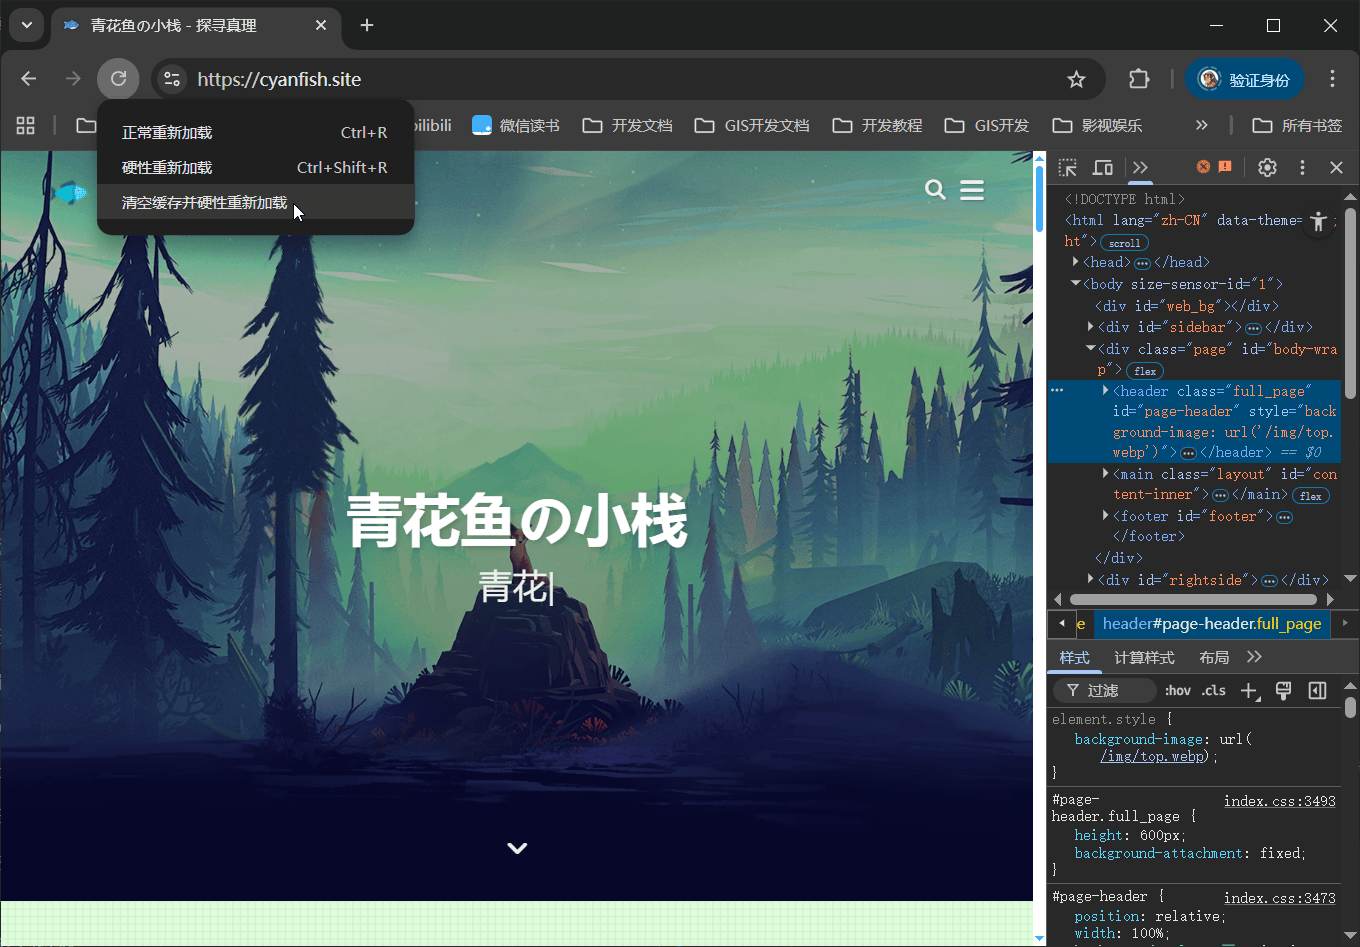Image resolution: width=1360 pixels, height=947 pixels.
Task: Switch to the 样式 tab
Action: [1075, 657]
